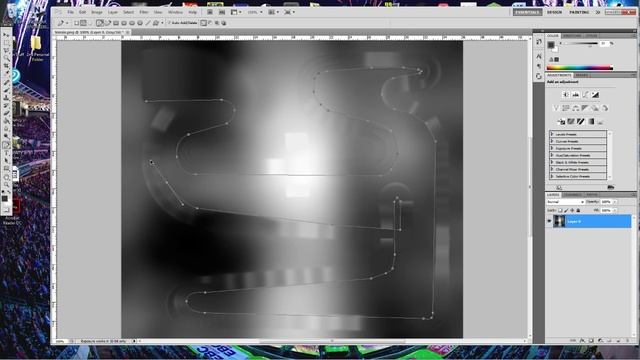Screen dimensions: 640x360
Task: Enable Subtract from path area
Action: [211, 23]
